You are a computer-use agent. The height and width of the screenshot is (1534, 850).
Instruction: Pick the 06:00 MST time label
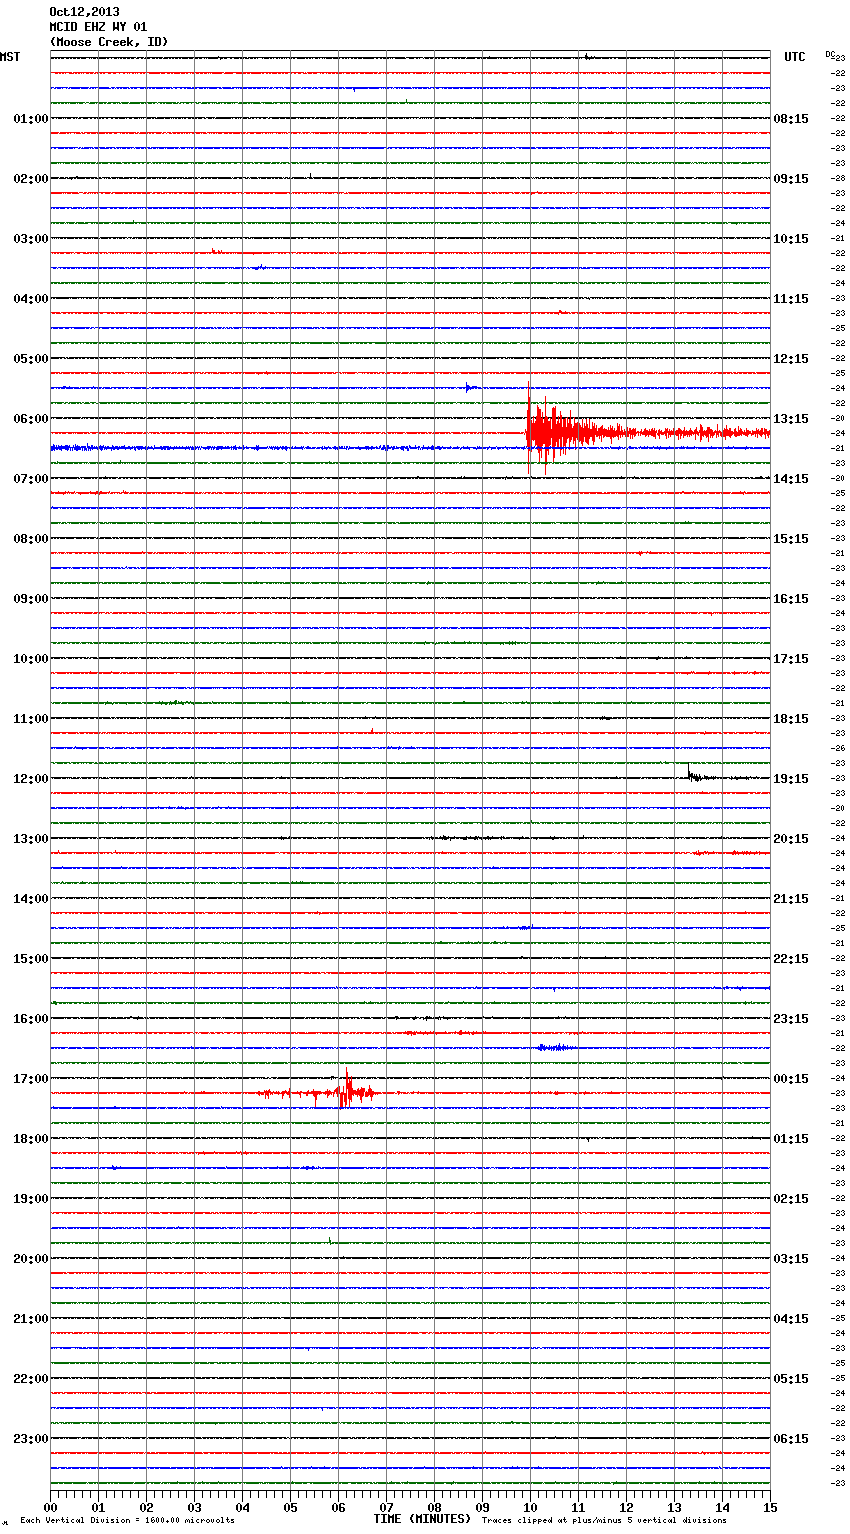pos(31,419)
